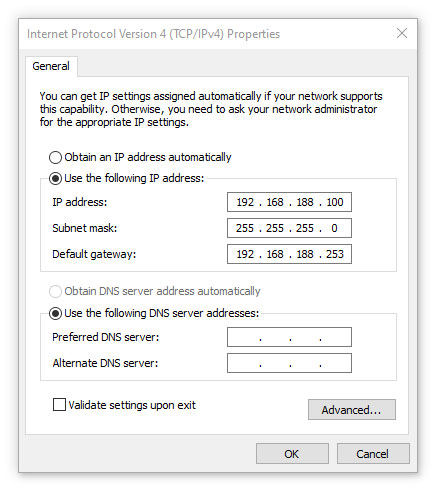The width and height of the screenshot is (436, 493).
Task: Click the Cancel button
Action: pos(373,454)
